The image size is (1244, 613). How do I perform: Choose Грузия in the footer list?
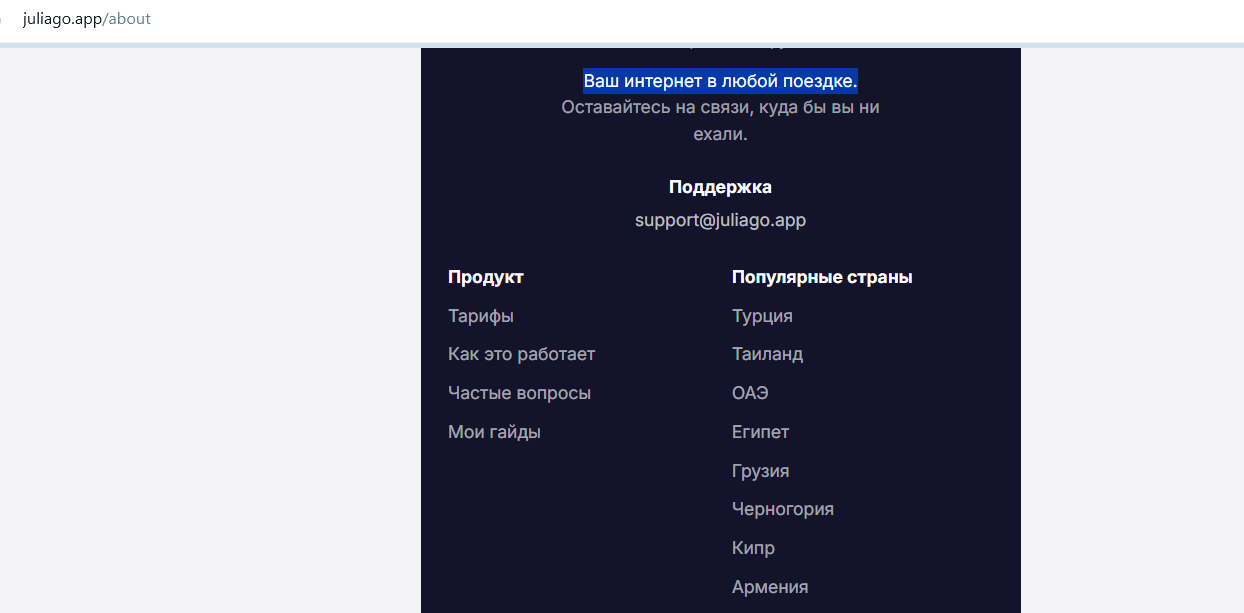[x=761, y=471]
